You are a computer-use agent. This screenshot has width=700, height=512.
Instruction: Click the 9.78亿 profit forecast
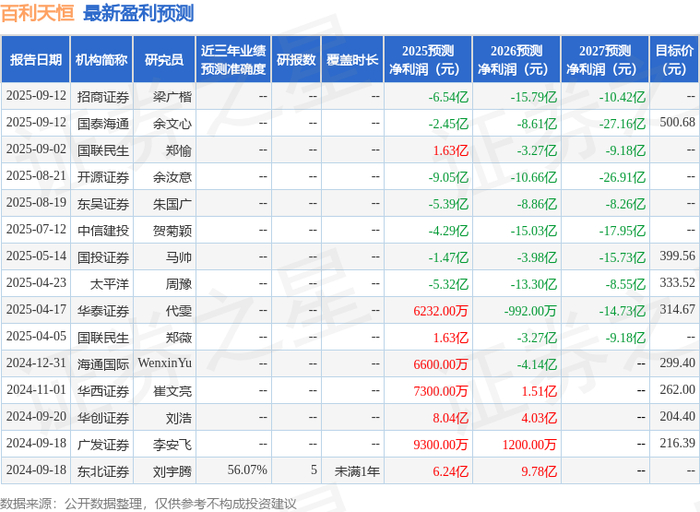(539, 471)
